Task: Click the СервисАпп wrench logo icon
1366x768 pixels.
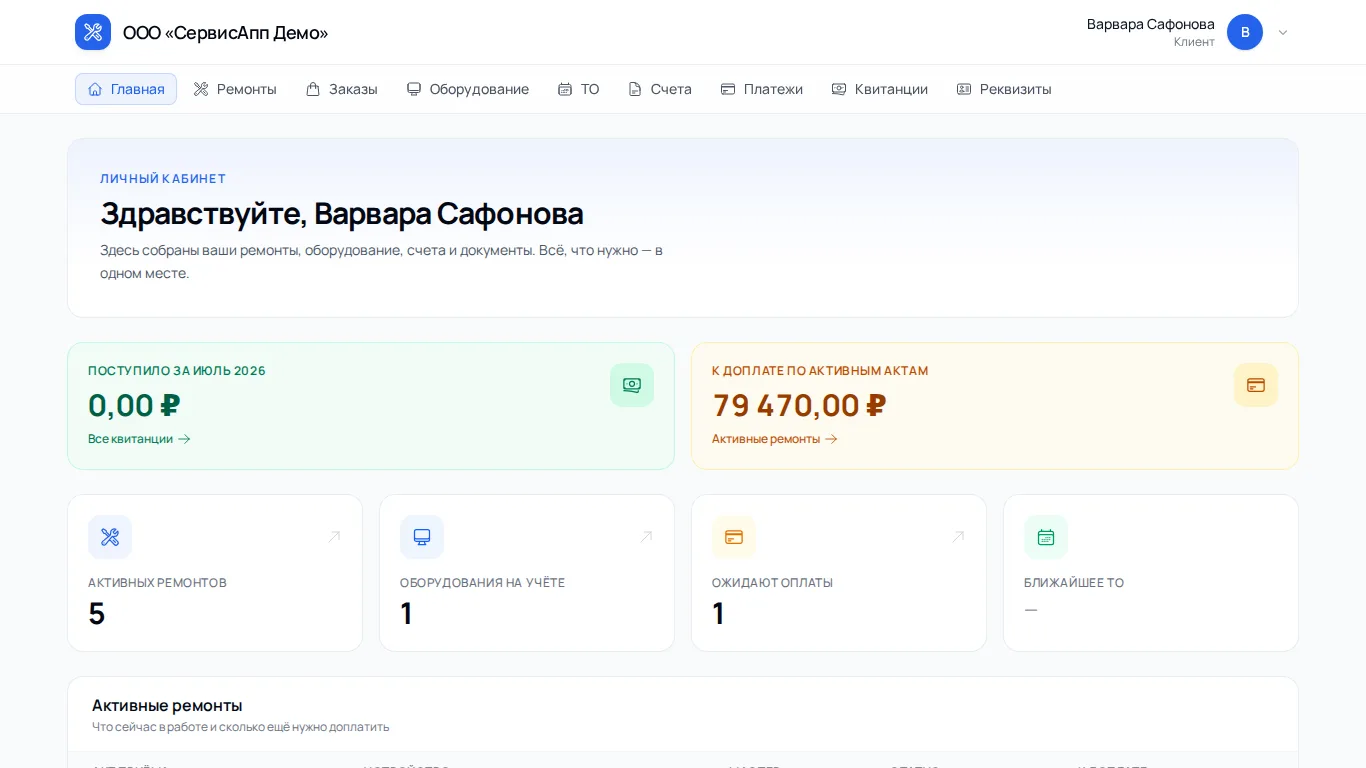Action: [93, 32]
